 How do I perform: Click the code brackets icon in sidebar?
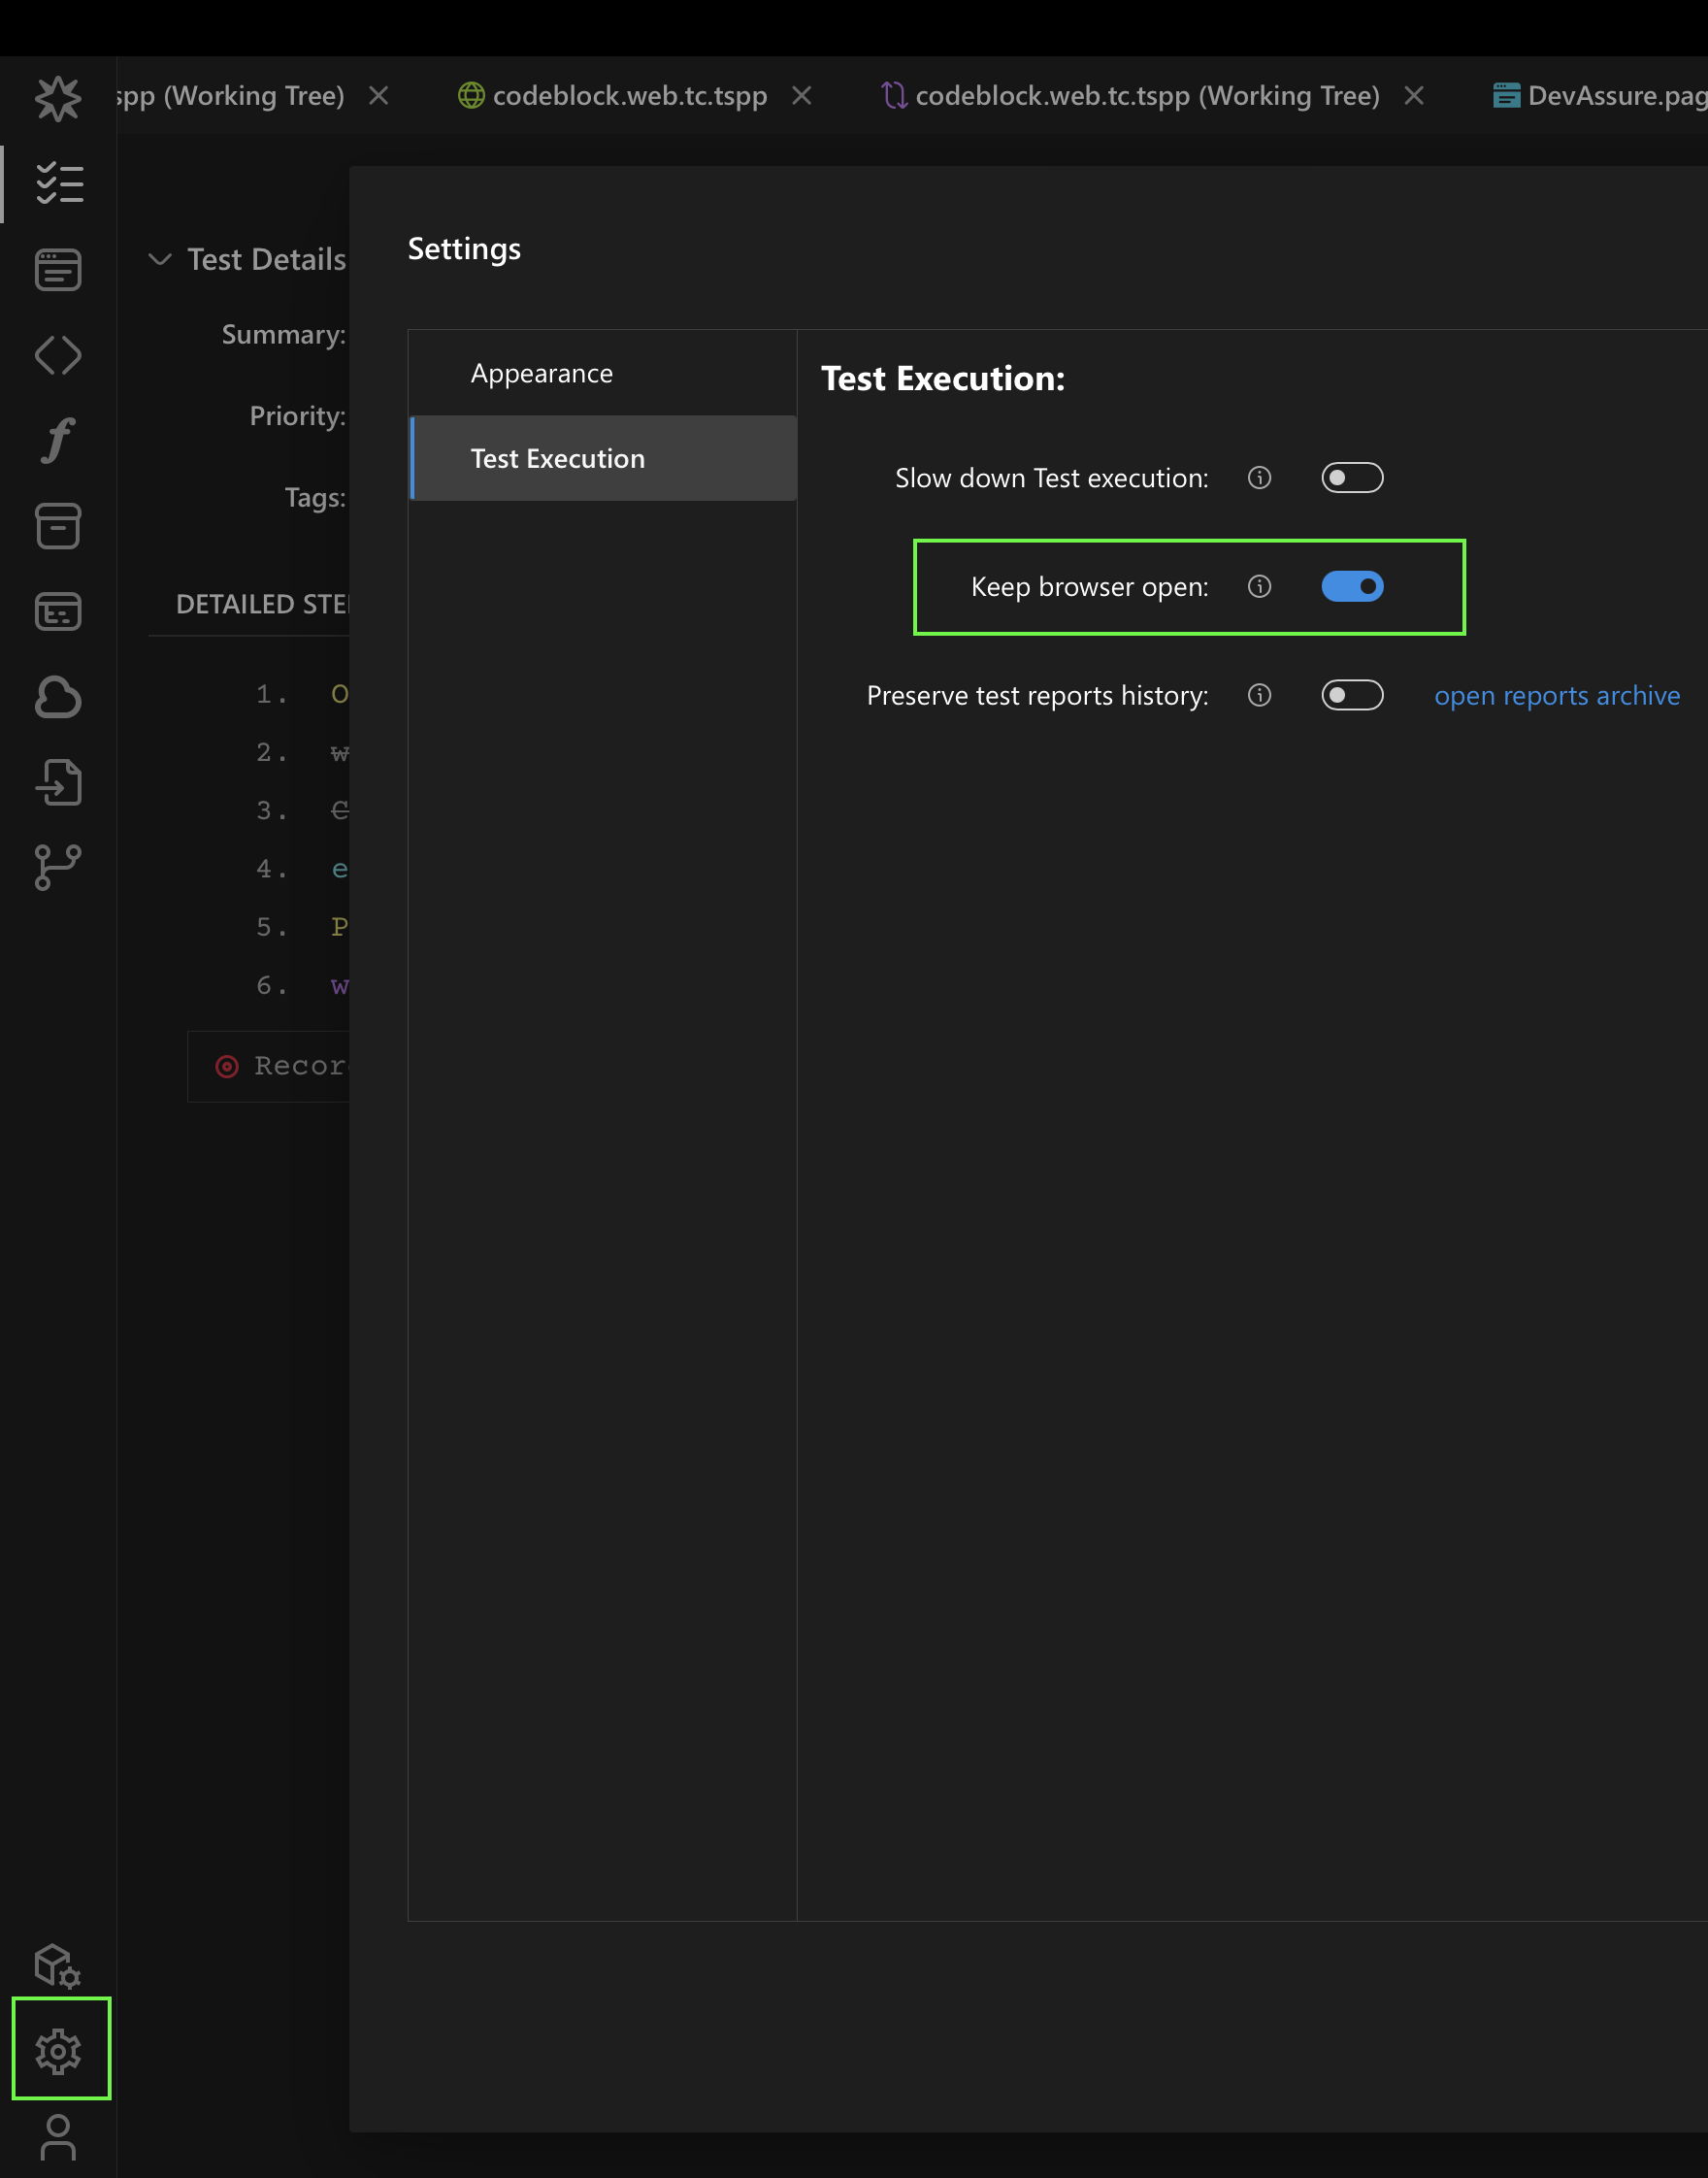click(58, 355)
